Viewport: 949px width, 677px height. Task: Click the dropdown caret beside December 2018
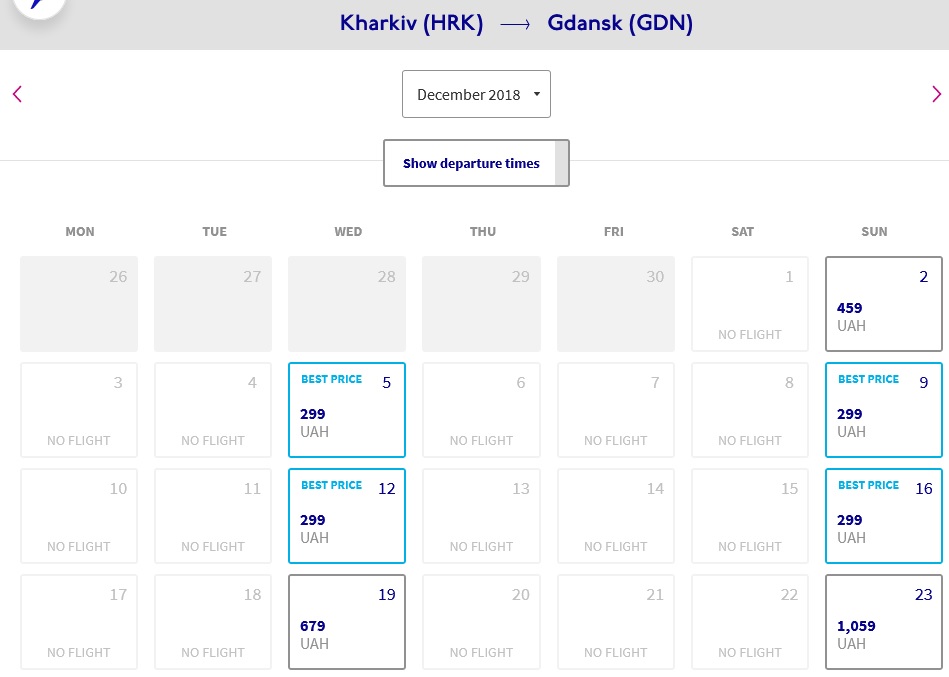click(536, 94)
